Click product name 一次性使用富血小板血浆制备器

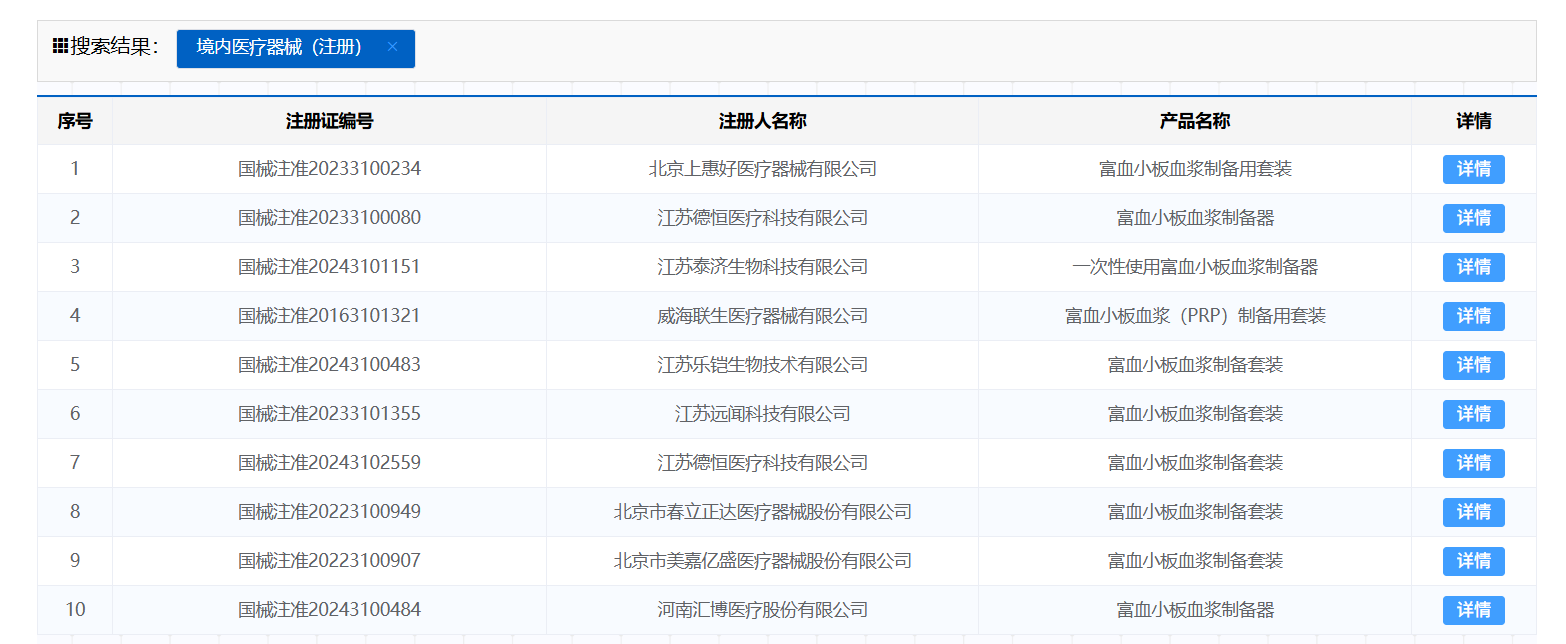click(x=1194, y=267)
